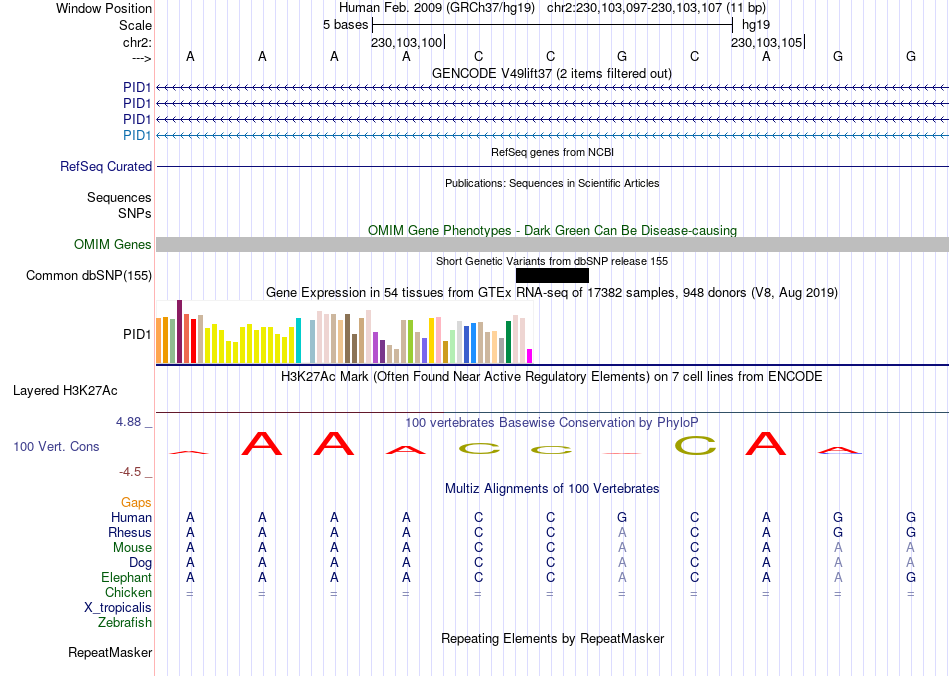Open the GTEx tissue expression bar chart
This screenshot has width=950, height=676.
(x=344, y=331)
